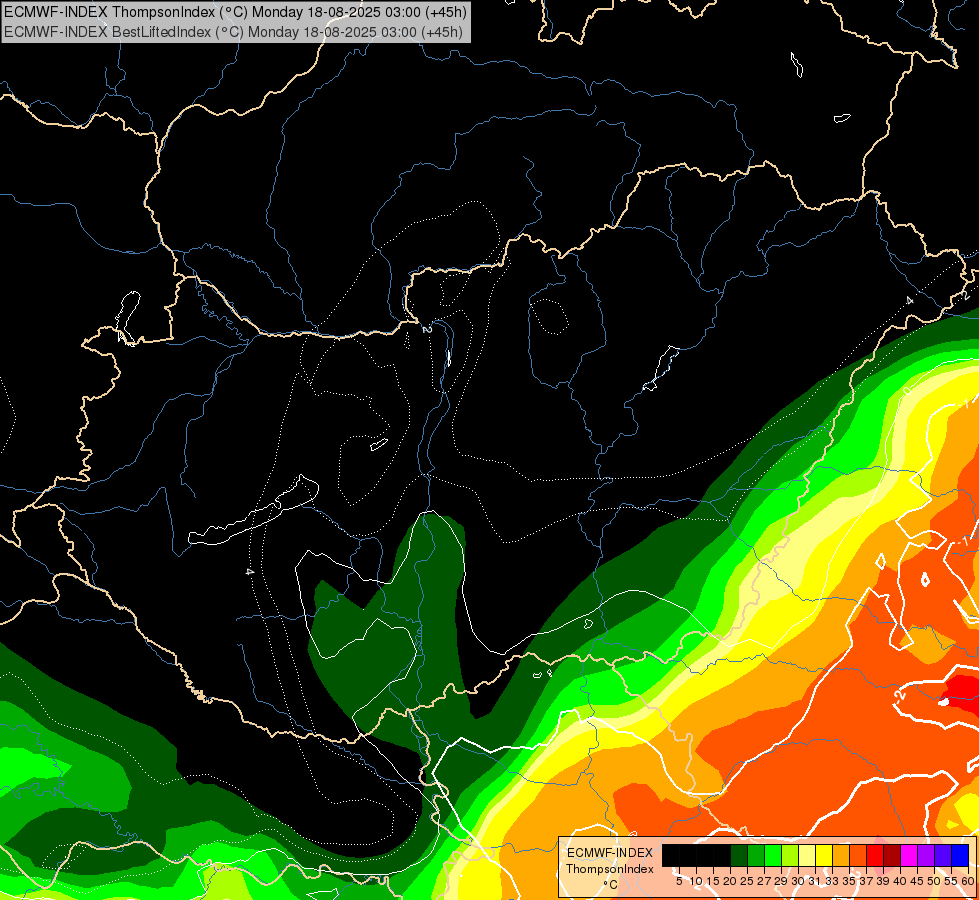Click the legend scale value 10

[696, 881]
